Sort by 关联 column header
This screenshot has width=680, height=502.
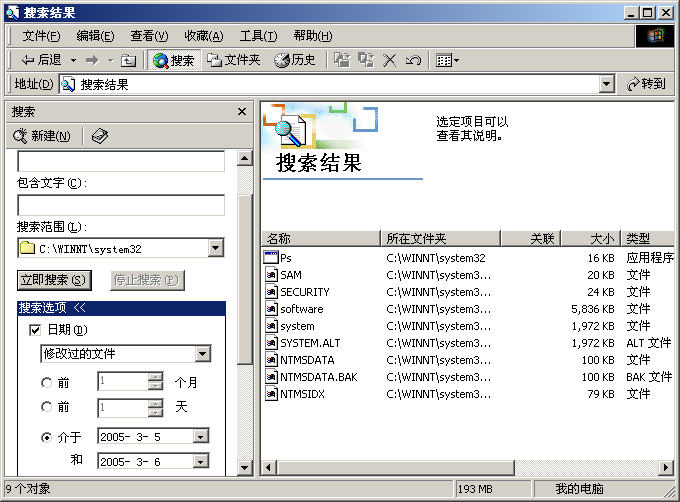pyautogui.click(x=531, y=238)
